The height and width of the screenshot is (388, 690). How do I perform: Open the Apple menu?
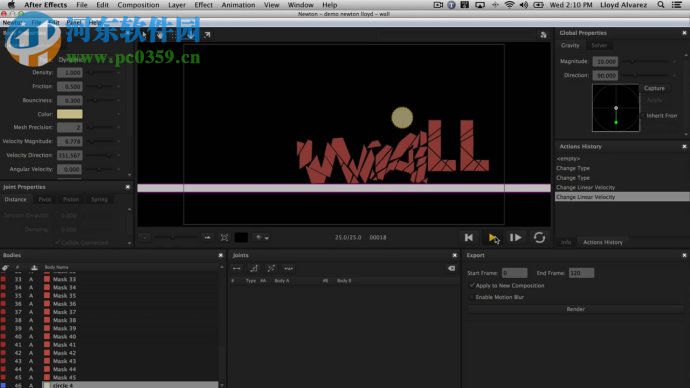click(x=11, y=5)
